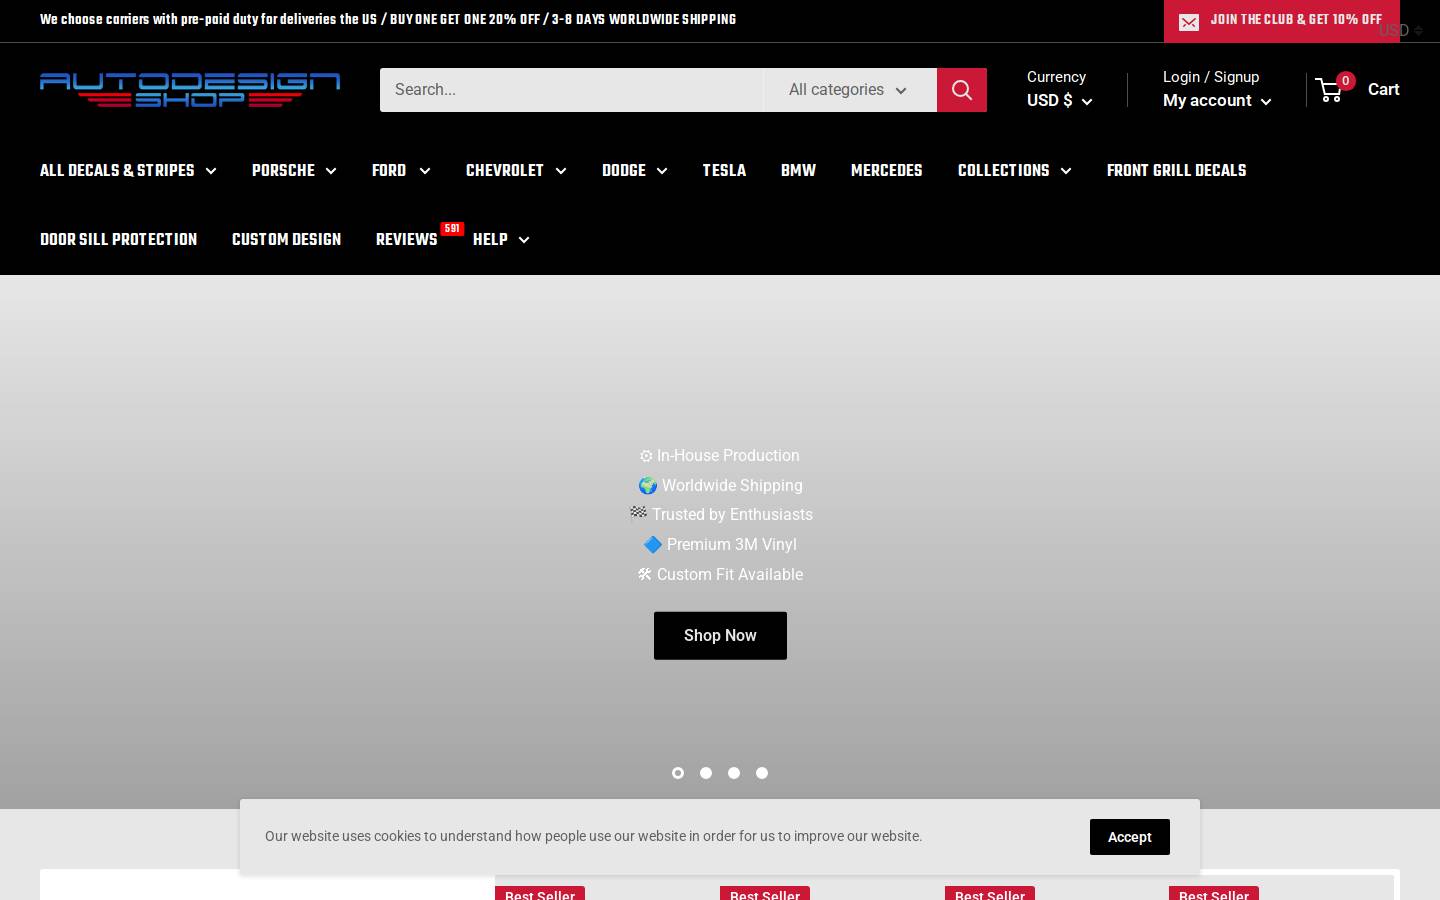Open the All categories dropdown
This screenshot has height=900, width=1440.
tap(850, 90)
